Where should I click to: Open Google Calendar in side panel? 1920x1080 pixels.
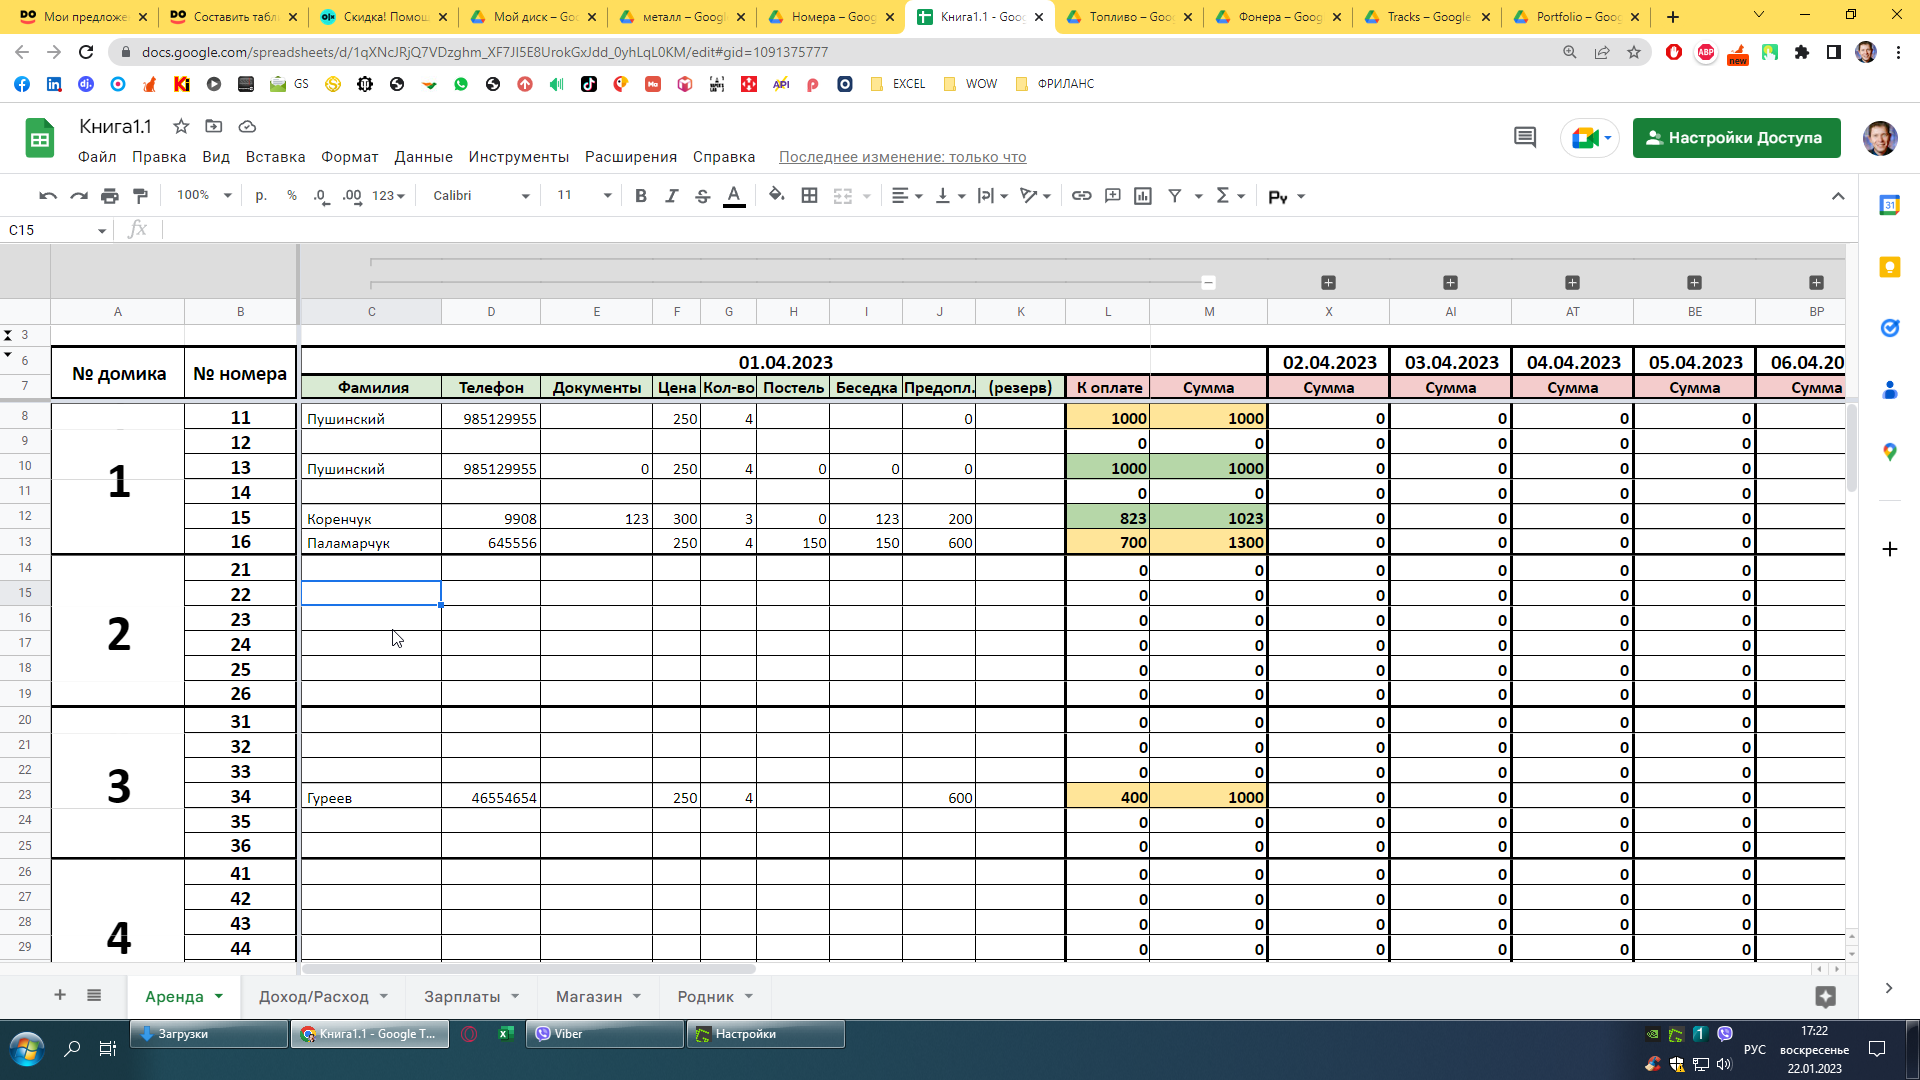(x=1889, y=205)
